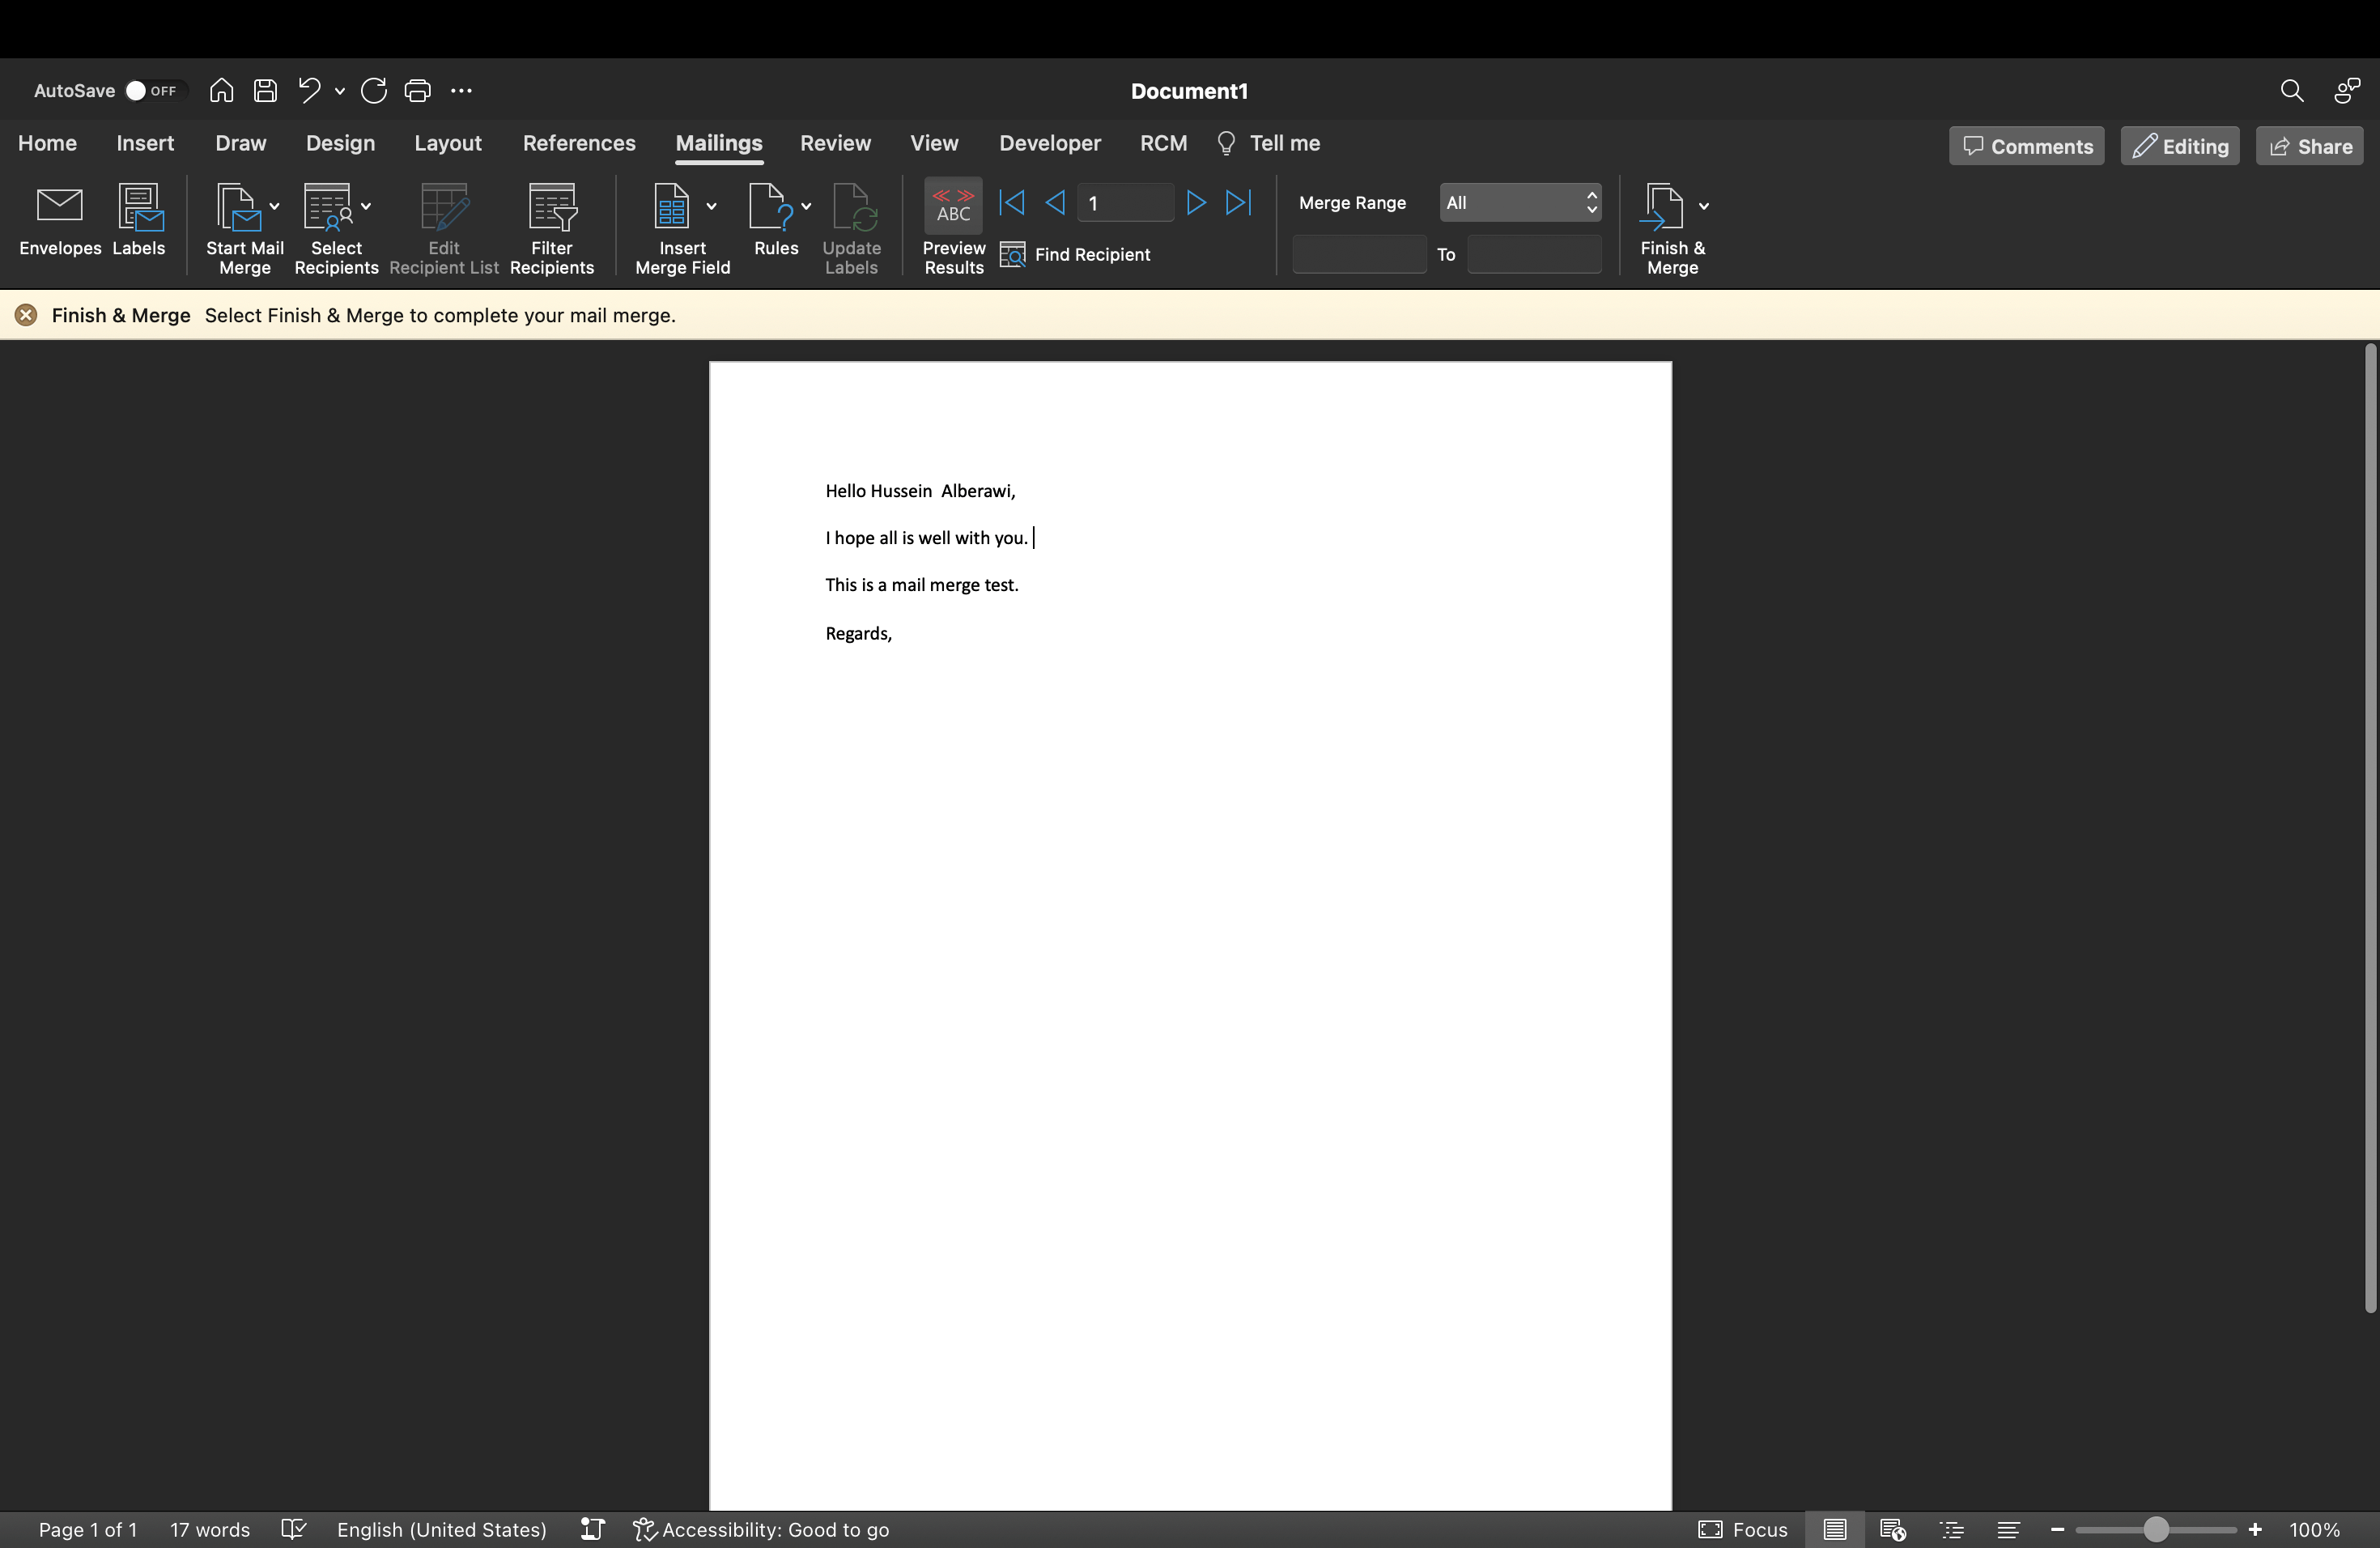Click the Save icon in title bar
The width and height of the screenshot is (2380, 1548).
(265, 91)
